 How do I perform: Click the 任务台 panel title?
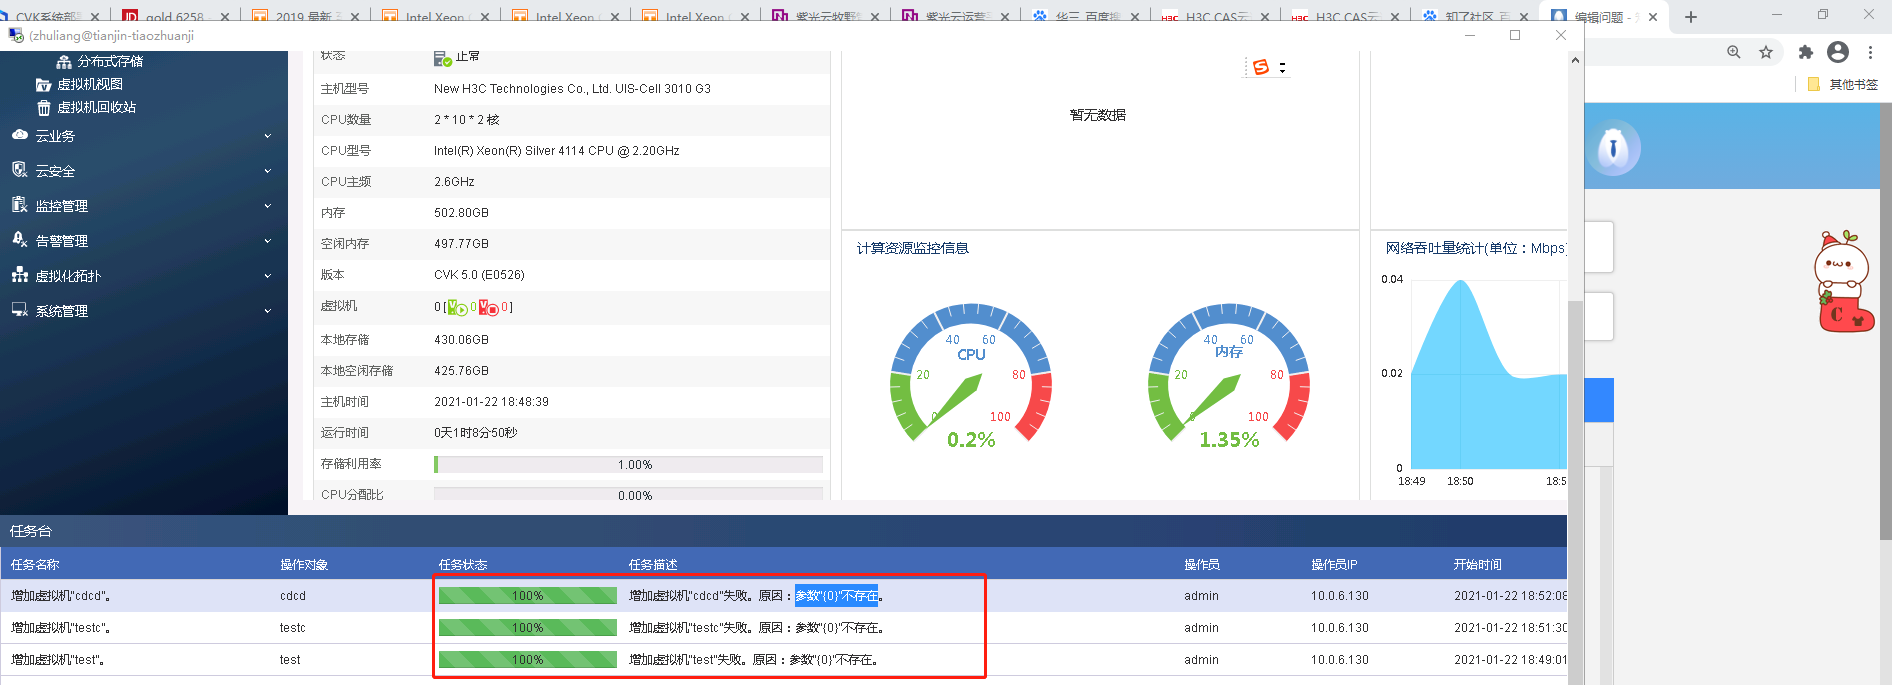(x=31, y=531)
